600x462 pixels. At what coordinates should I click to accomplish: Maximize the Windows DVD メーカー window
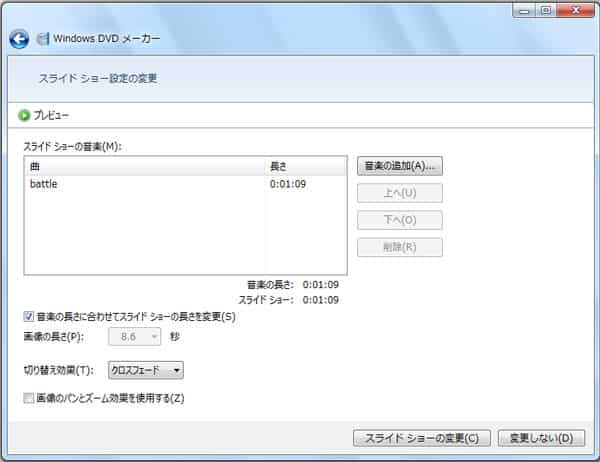pos(546,11)
